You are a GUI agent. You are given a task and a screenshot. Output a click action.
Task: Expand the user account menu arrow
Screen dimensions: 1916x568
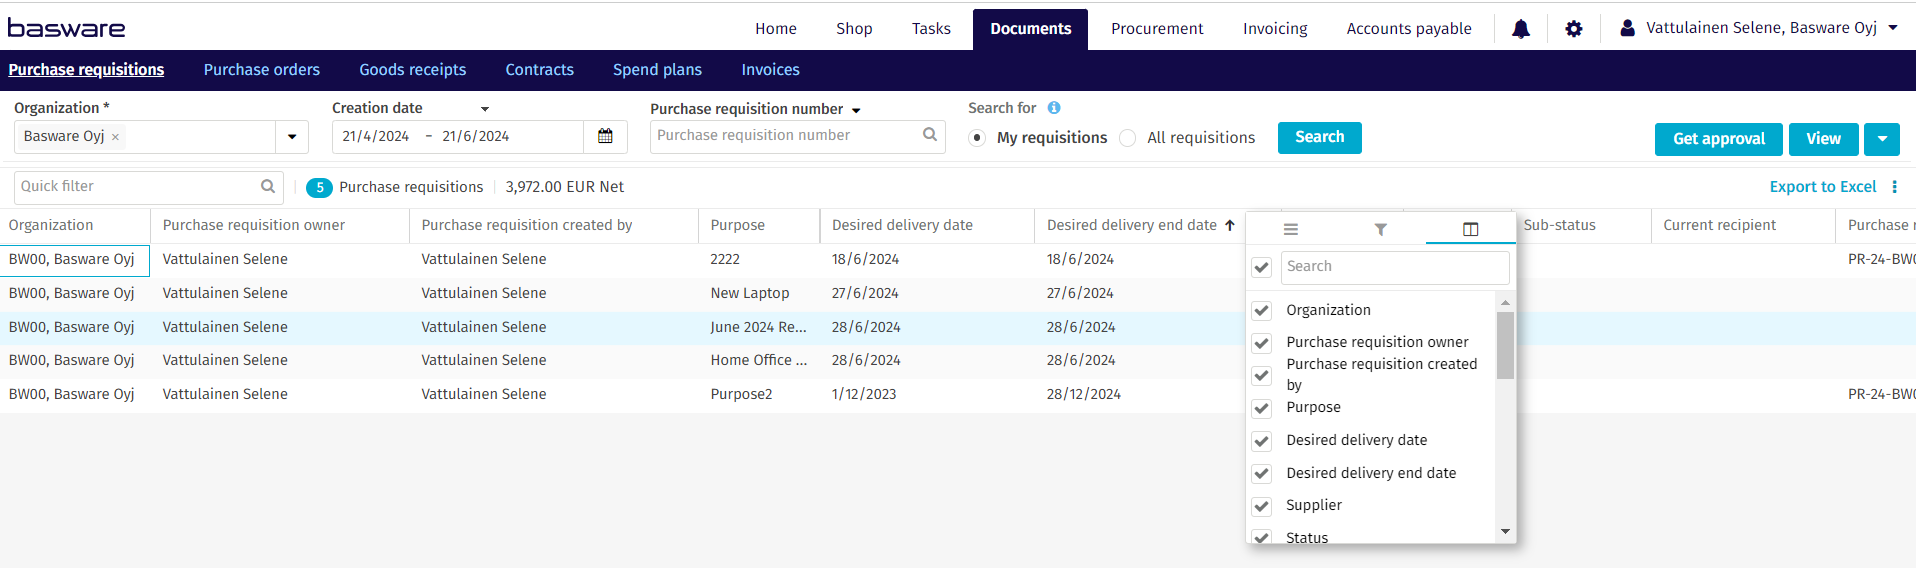click(x=1893, y=28)
